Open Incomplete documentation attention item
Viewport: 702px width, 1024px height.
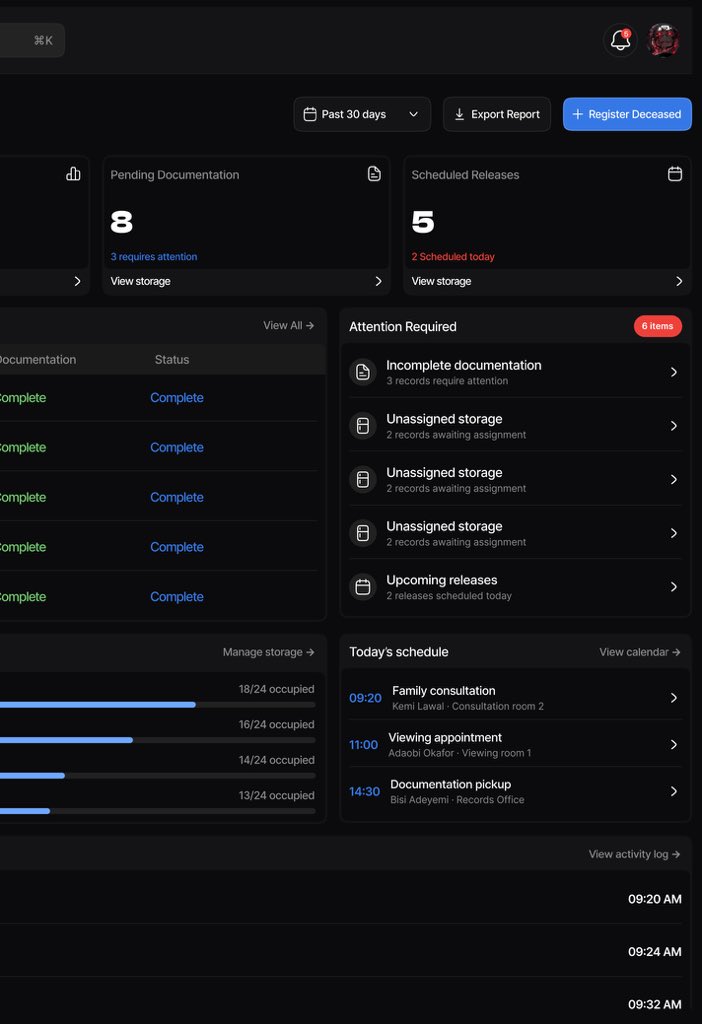pyautogui.click(x=515, y=372)
